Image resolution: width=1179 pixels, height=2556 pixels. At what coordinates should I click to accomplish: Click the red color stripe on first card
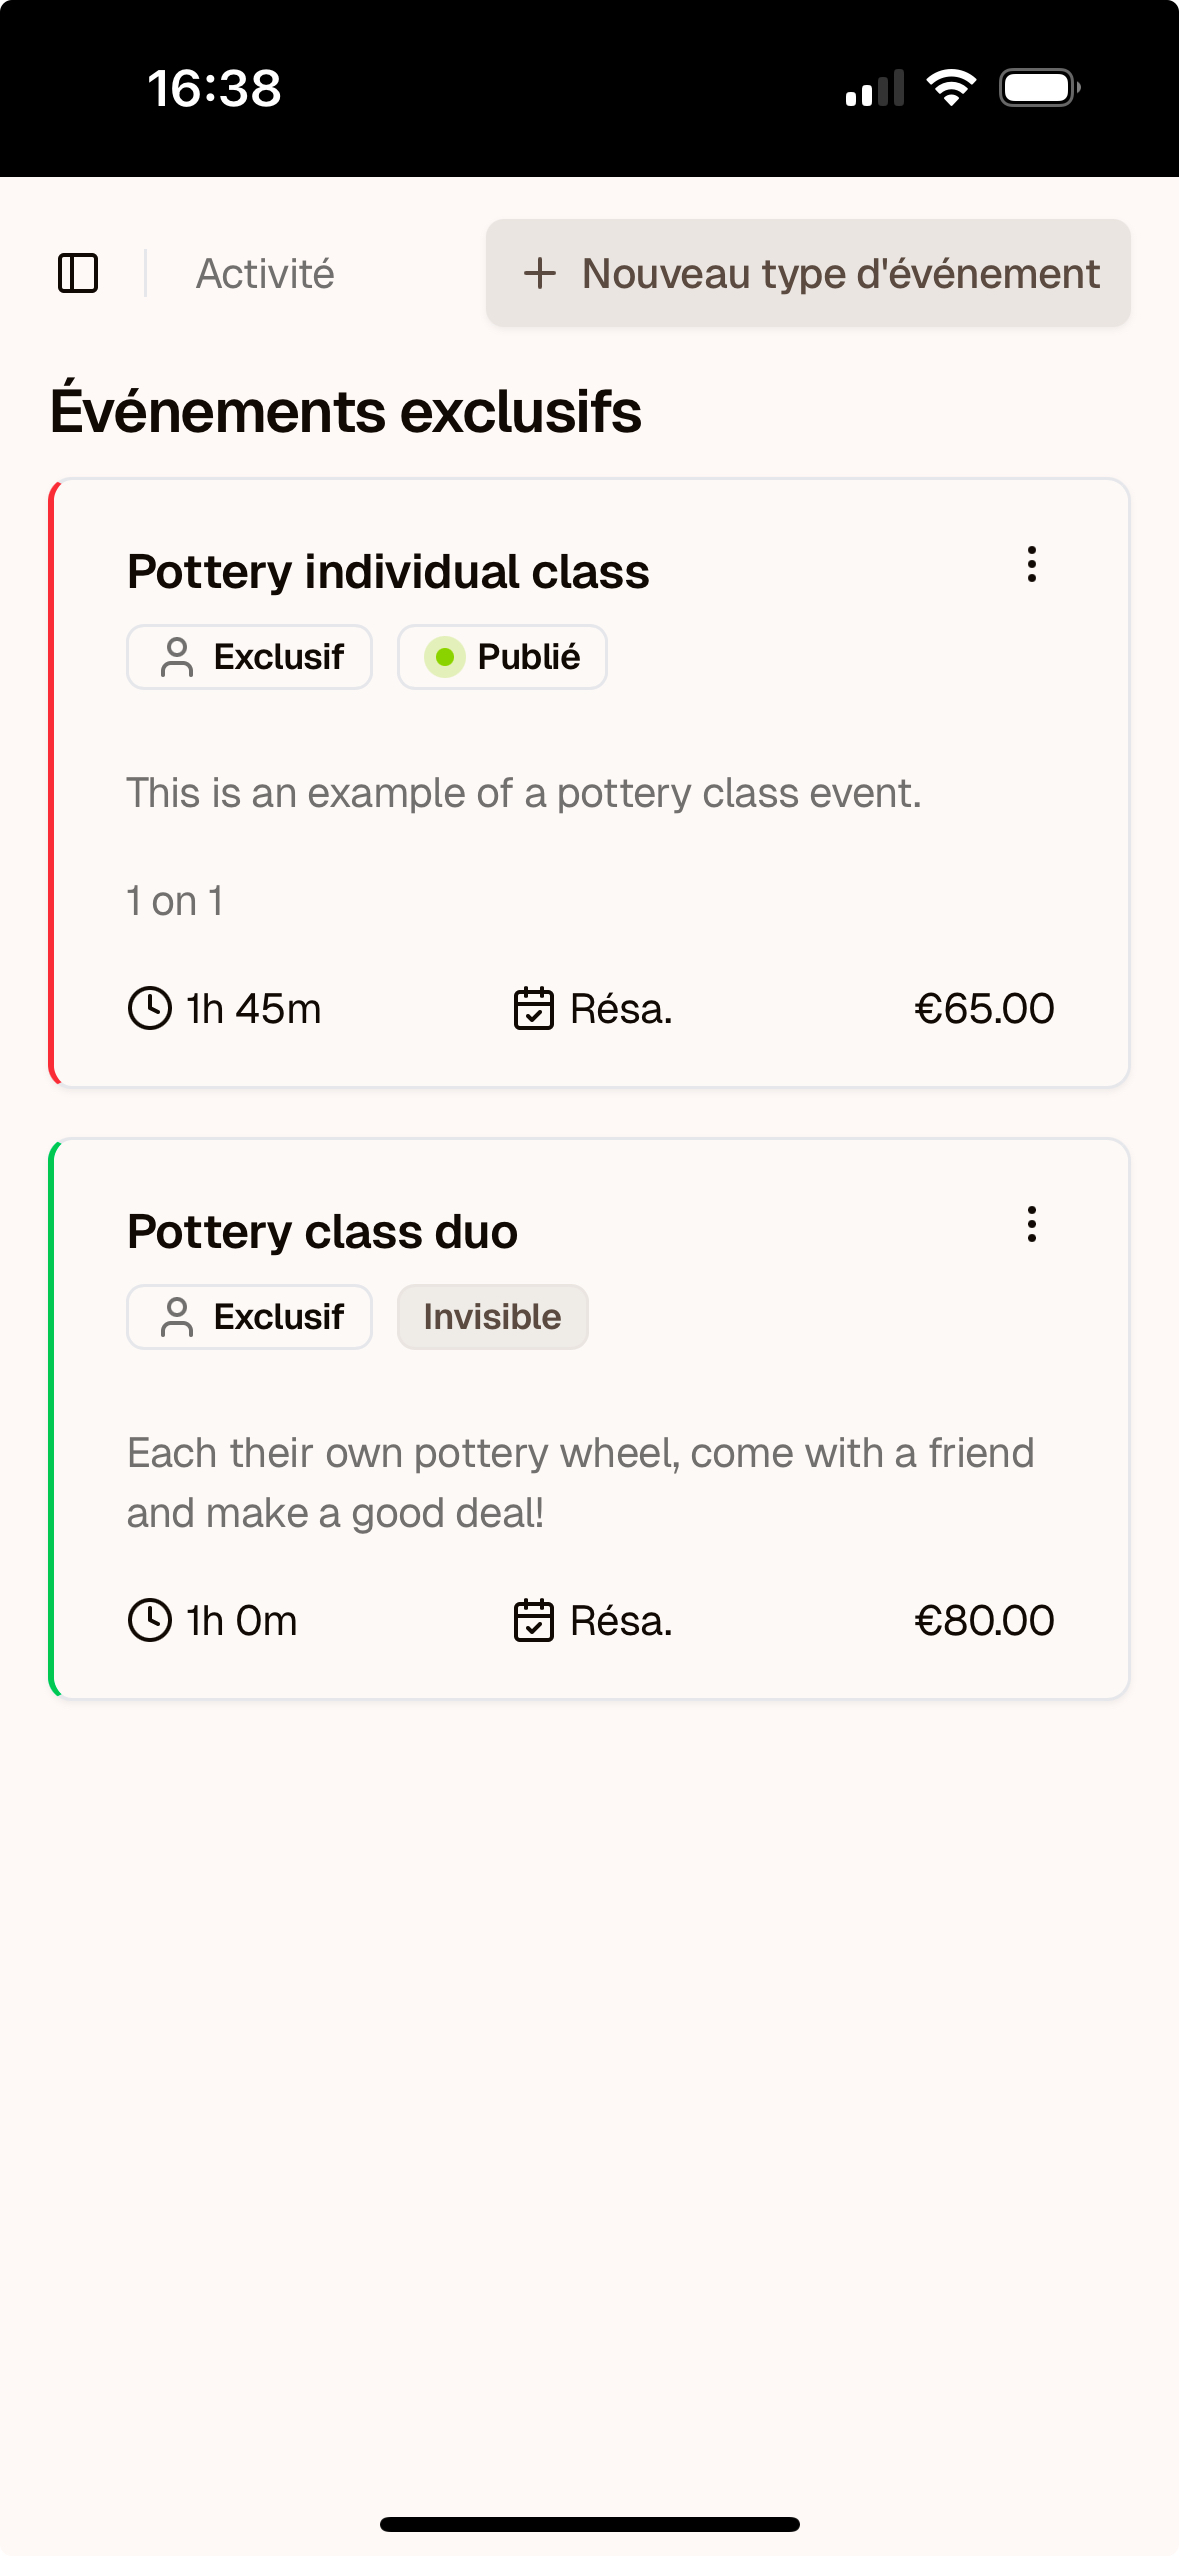[x=53, y=783]
